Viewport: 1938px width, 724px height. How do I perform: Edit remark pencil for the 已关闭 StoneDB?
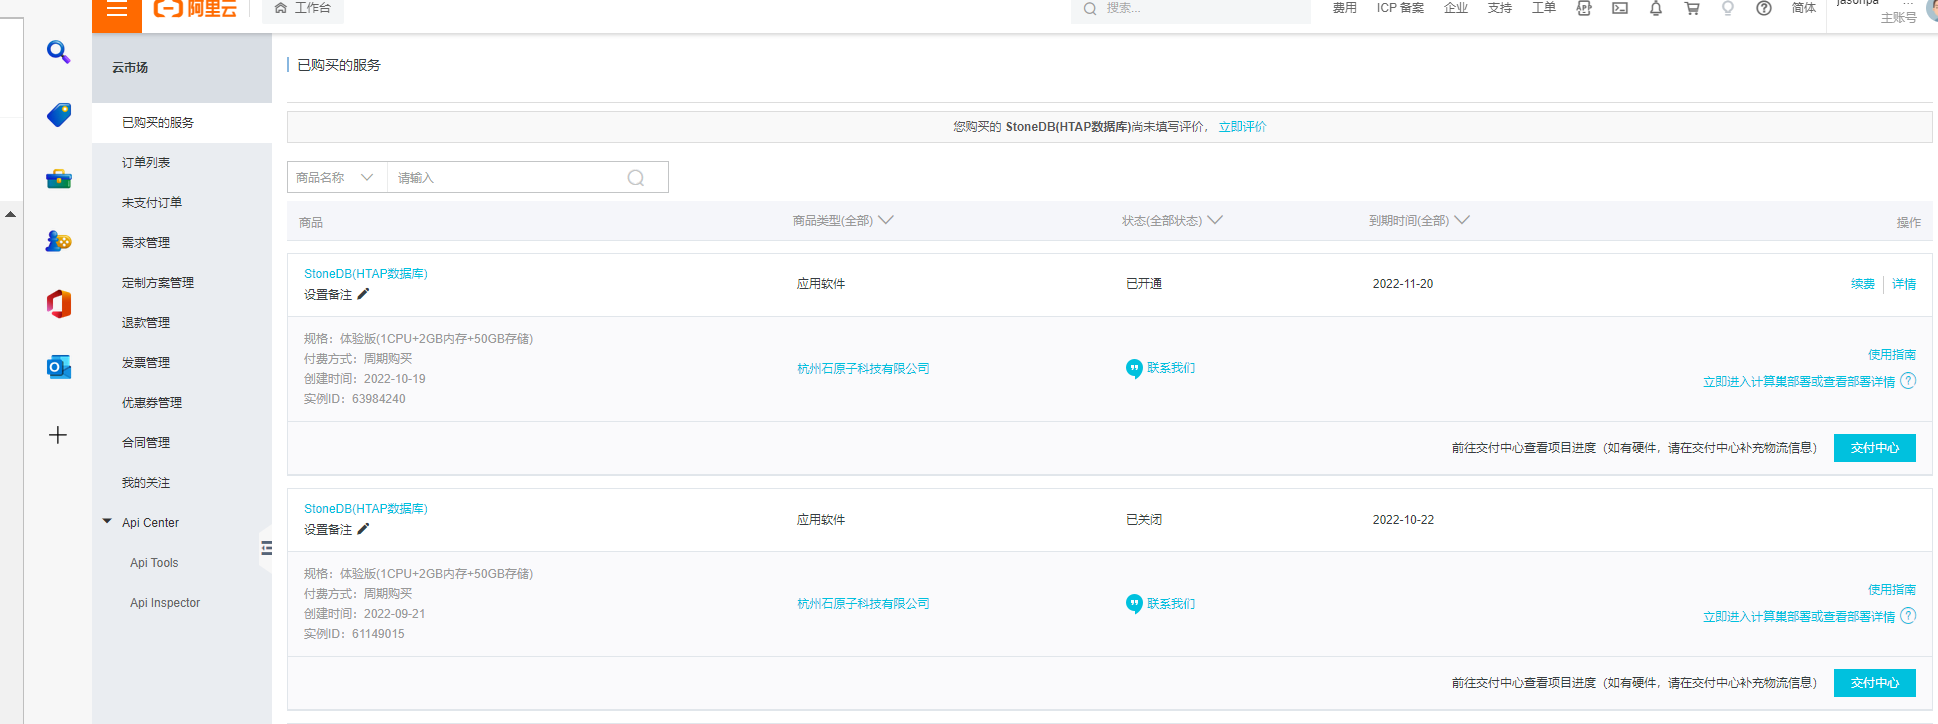[x=364, y=529]
